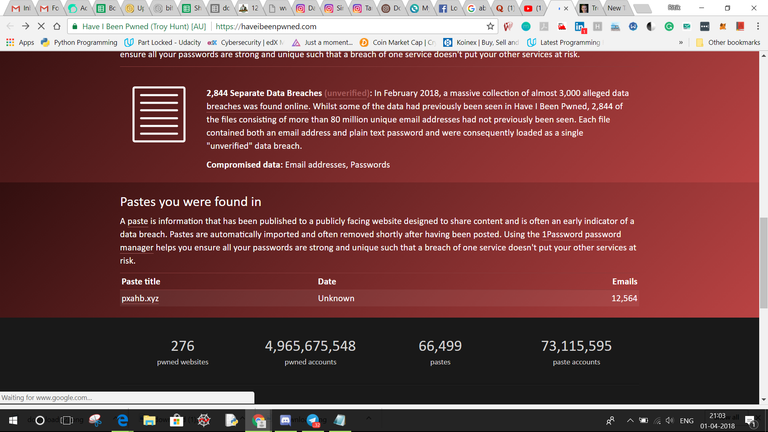Open File Explorer from the taskbar
768x432 pixels.
[149, 420]
